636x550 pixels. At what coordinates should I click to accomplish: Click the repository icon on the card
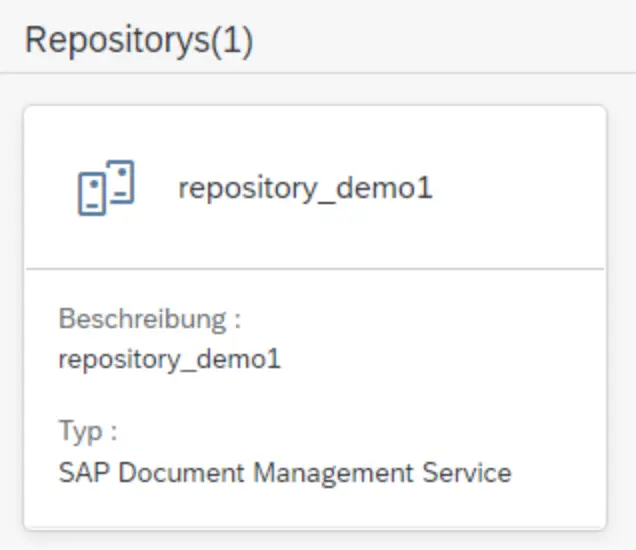pos(106,188)
